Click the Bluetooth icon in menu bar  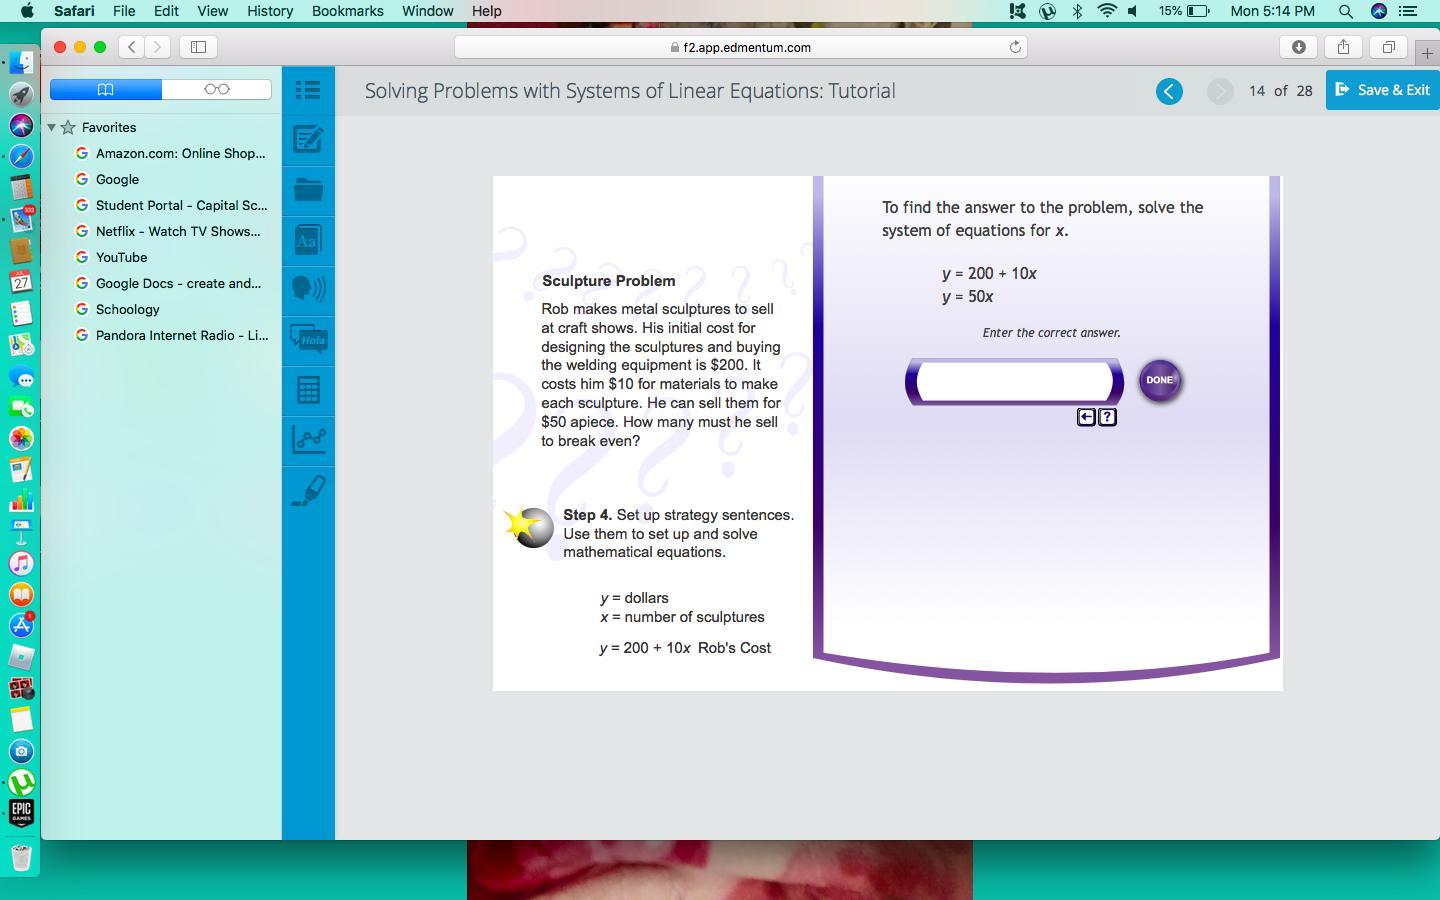pyautogui.click(x=1077, y=11)
